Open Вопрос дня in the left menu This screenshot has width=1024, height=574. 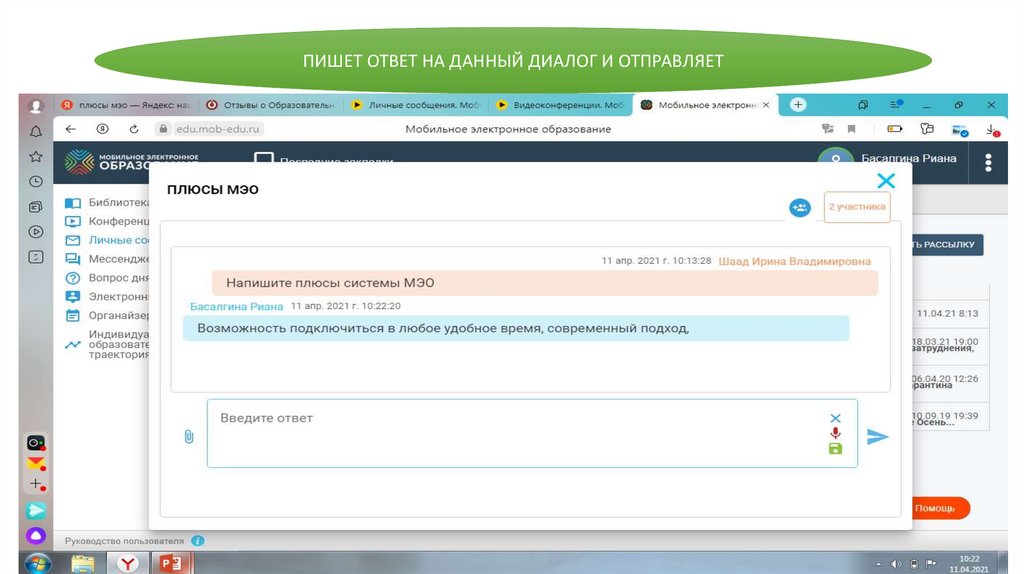[x=107, y=278]
